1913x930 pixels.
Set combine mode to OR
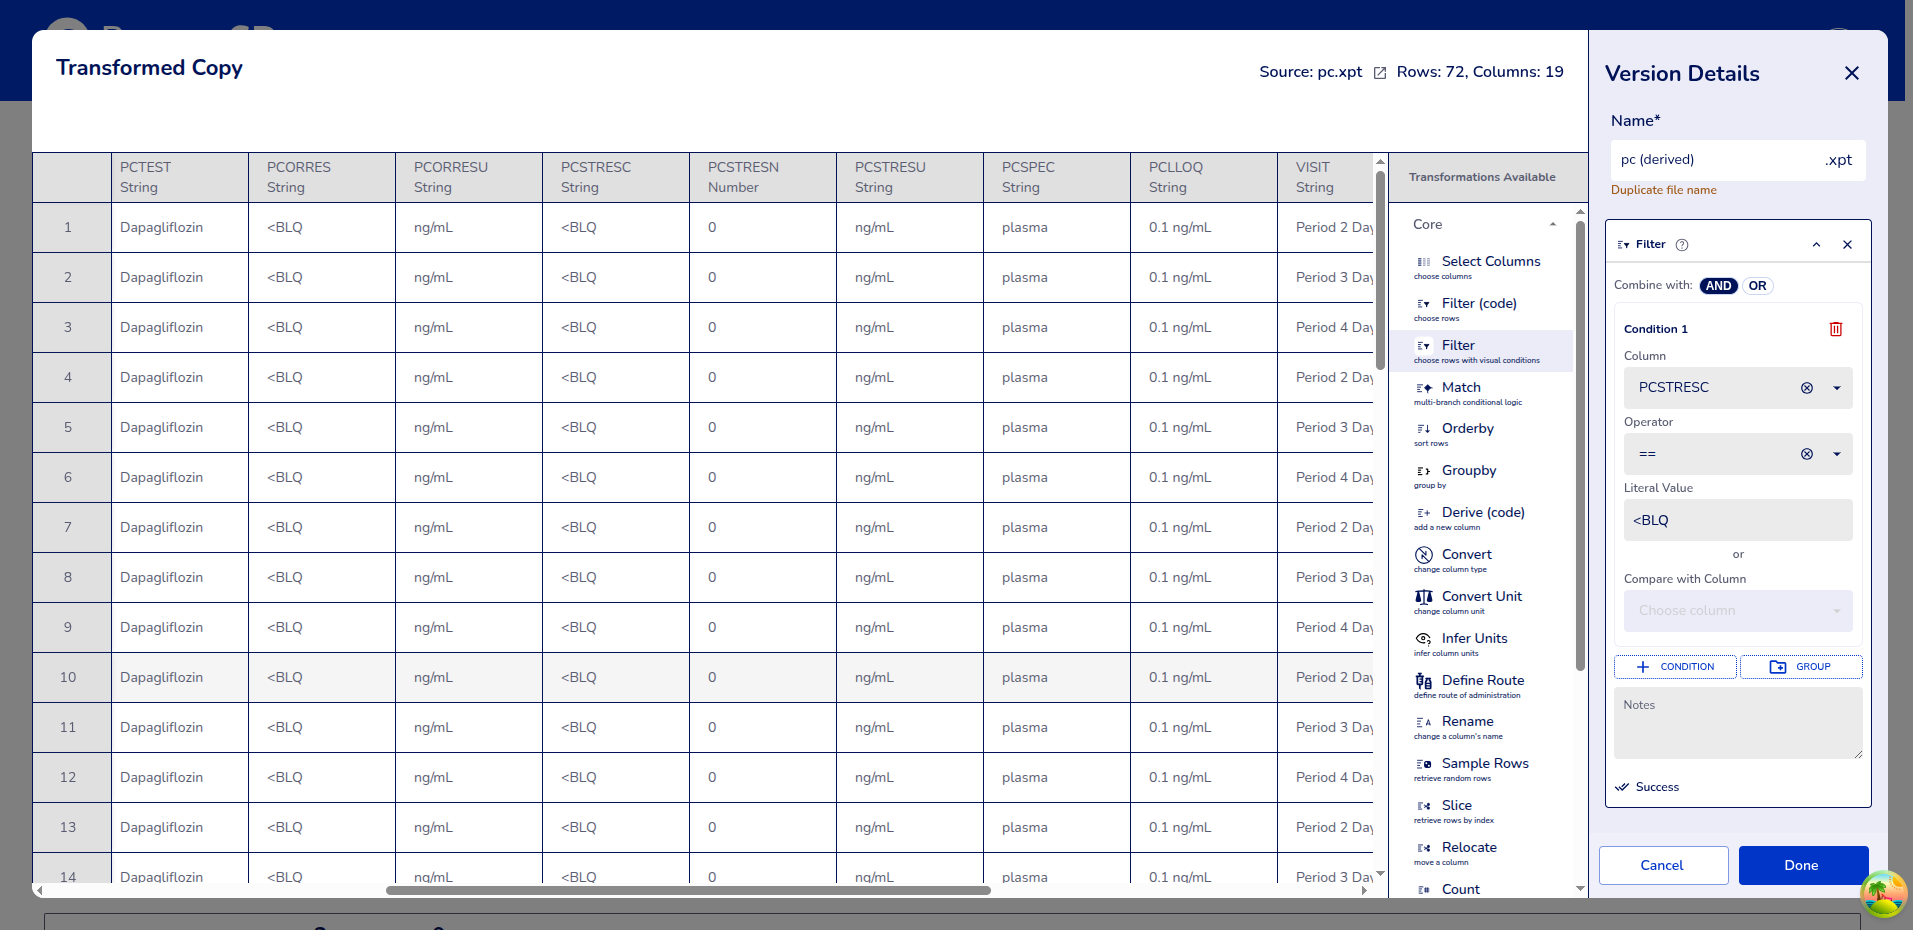point(1757,286)
